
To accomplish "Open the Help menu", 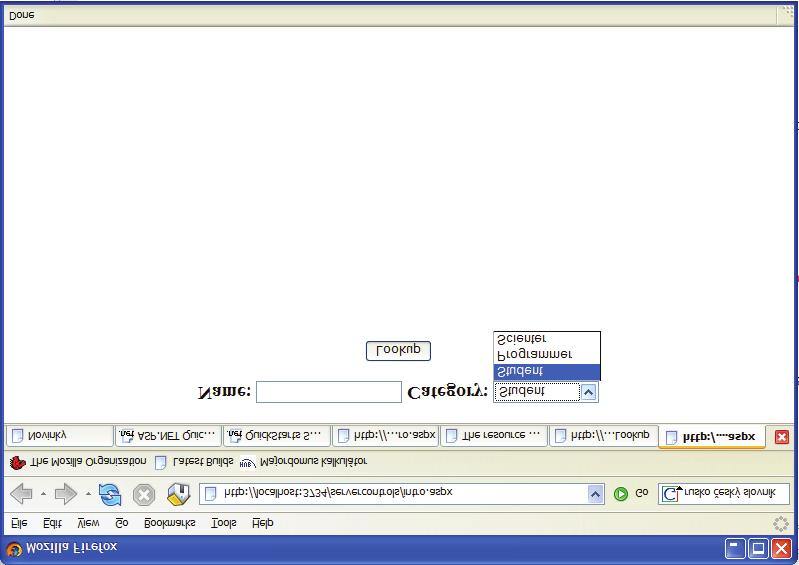I will tap(263, 523).
